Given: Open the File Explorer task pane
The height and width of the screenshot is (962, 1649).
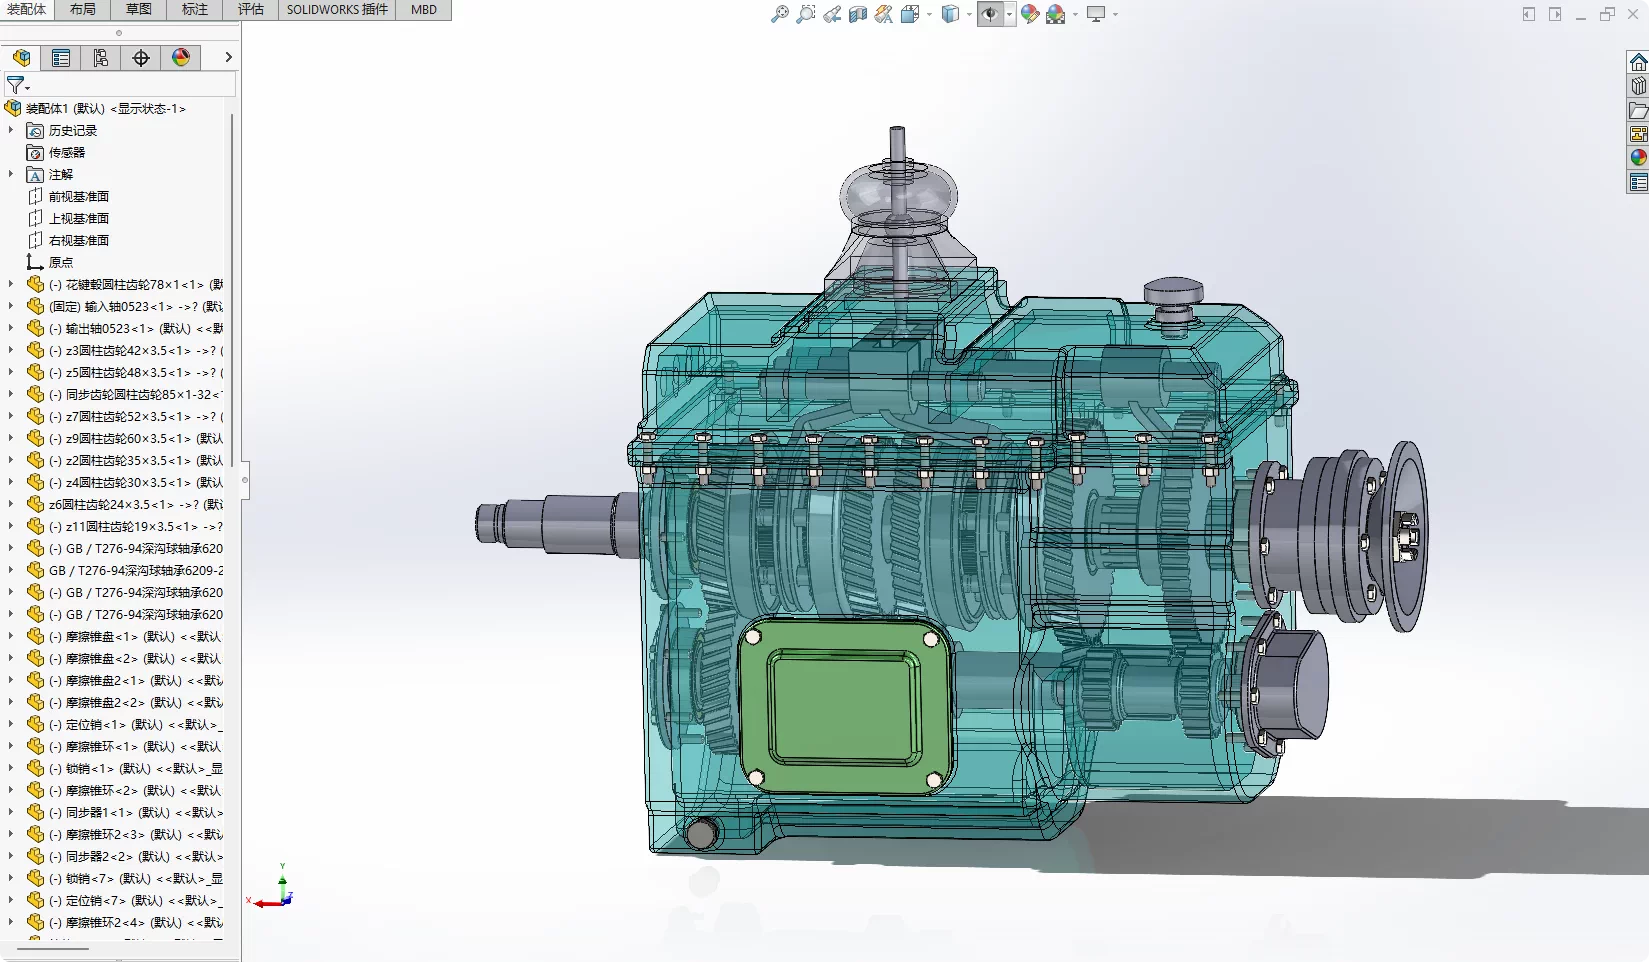Looking at the screenshot, I should pos(1638,110).
